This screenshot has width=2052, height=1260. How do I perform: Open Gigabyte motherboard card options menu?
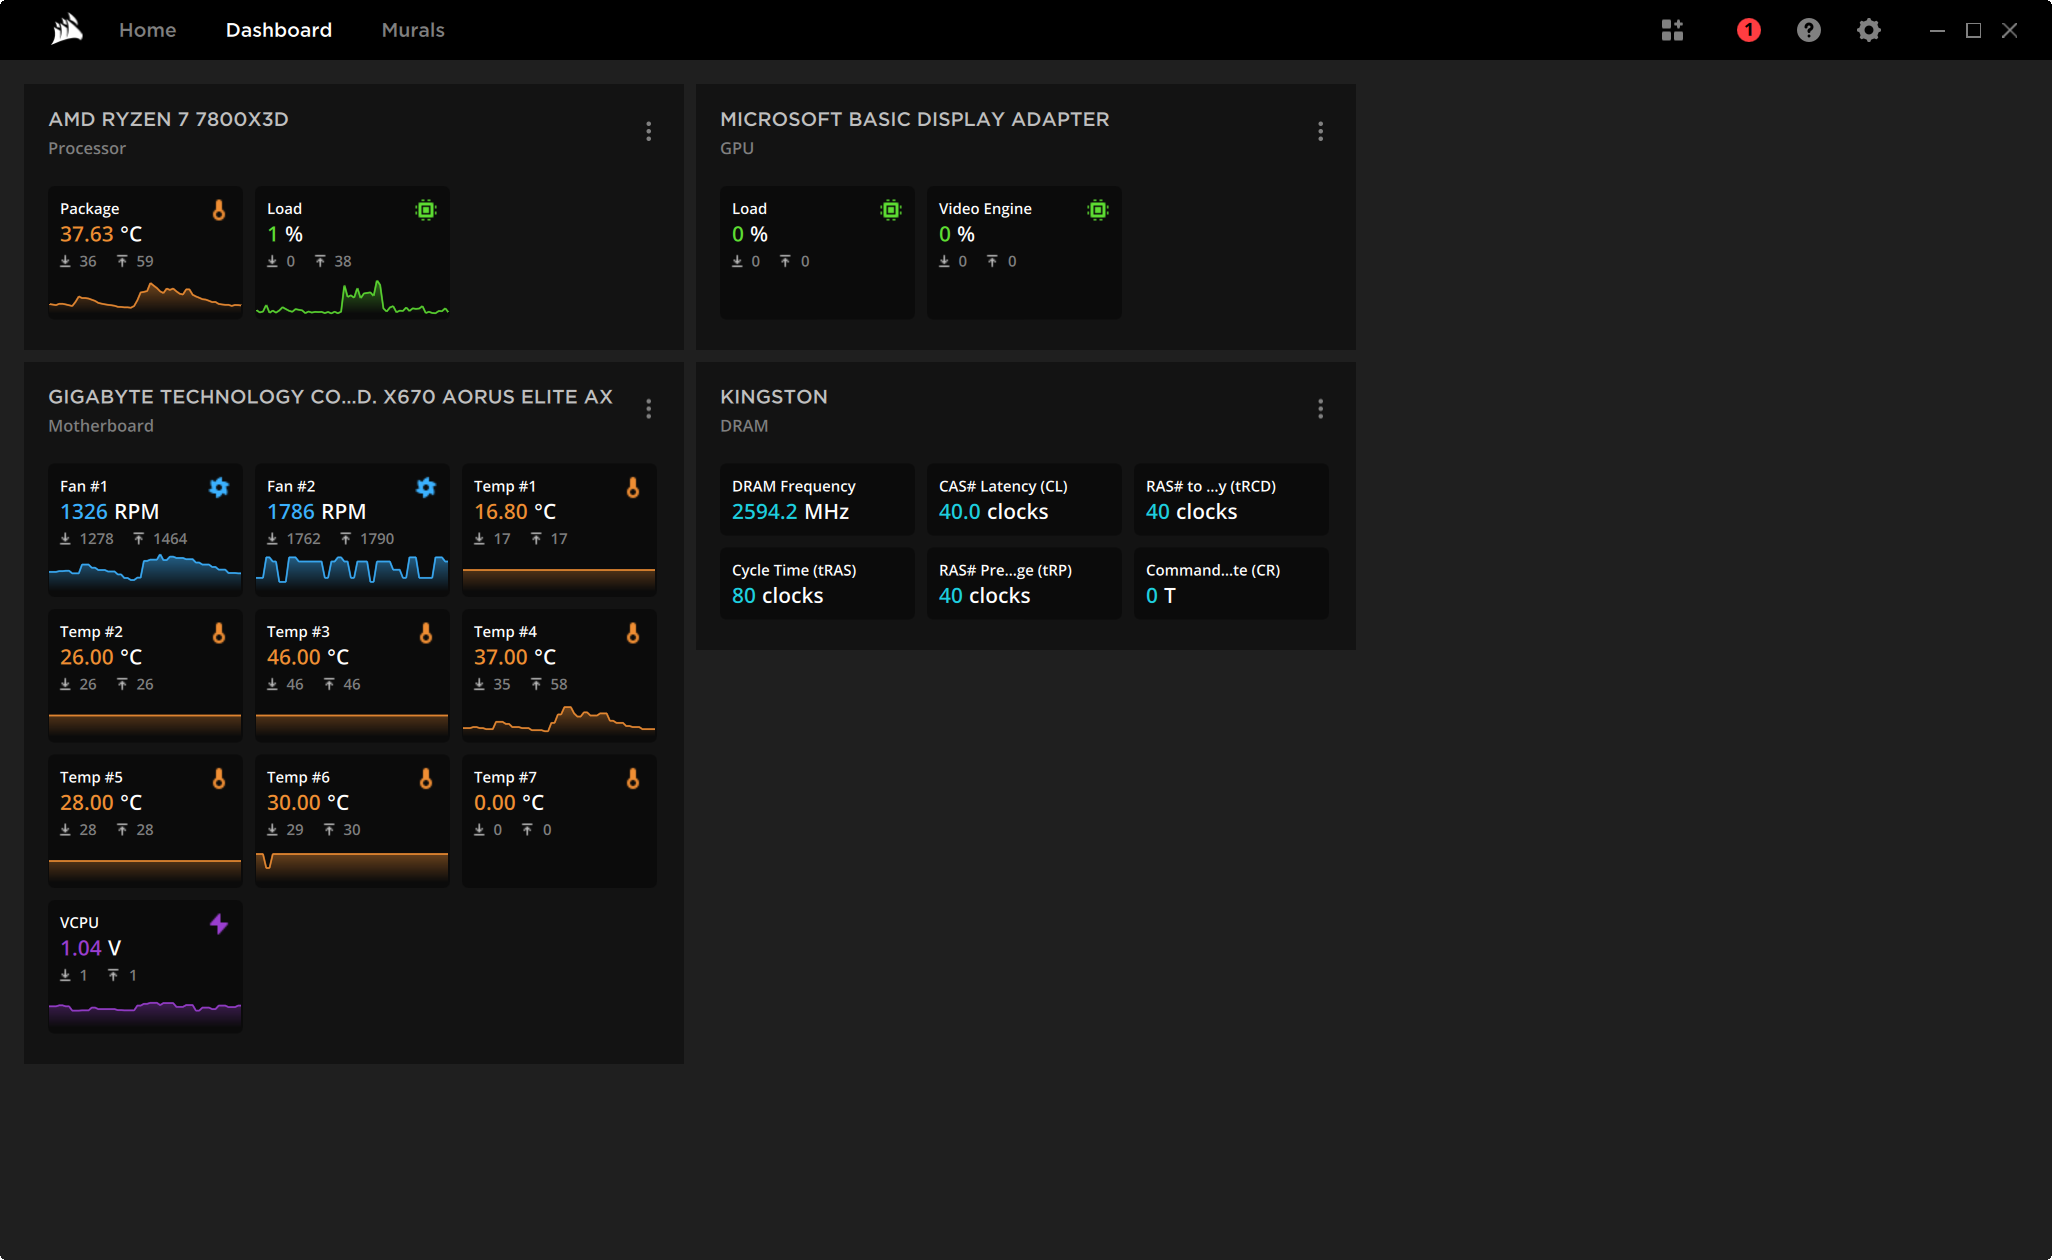[x=649, y=409]
